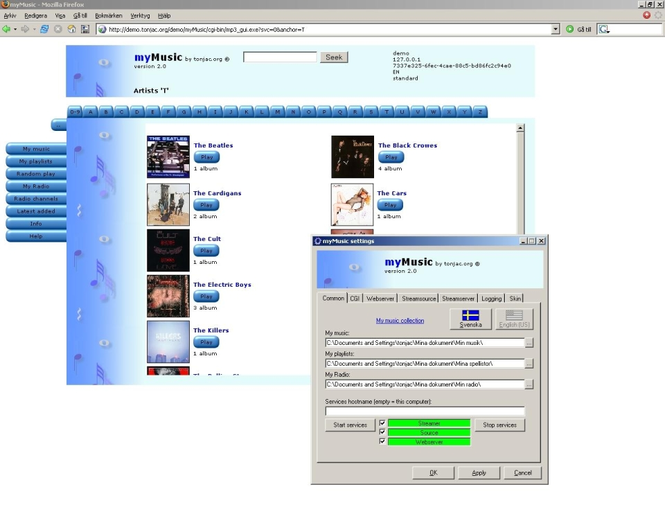Open the Back button history dropdown arrow
665x532 pixels.
click(x=15, y=29)
